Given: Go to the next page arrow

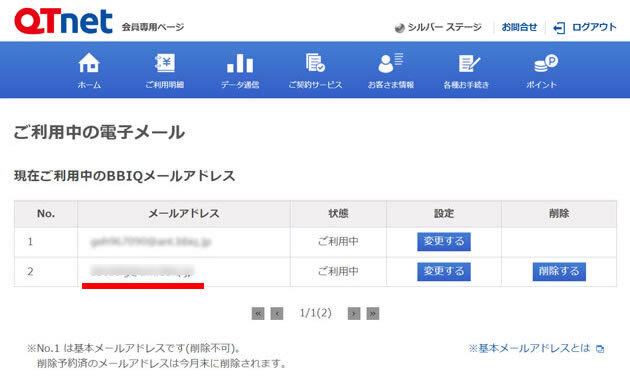Looking at the screenshot, I should coord(354,313).
